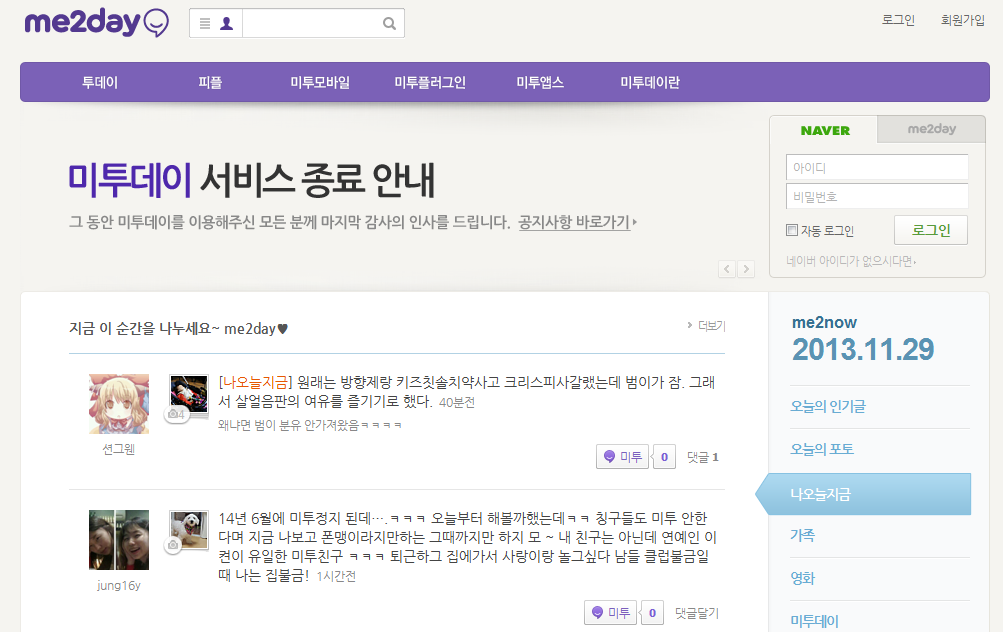Click the previous banner arrow
This screenshot has width=1003, height=632.
click(727, 269)
